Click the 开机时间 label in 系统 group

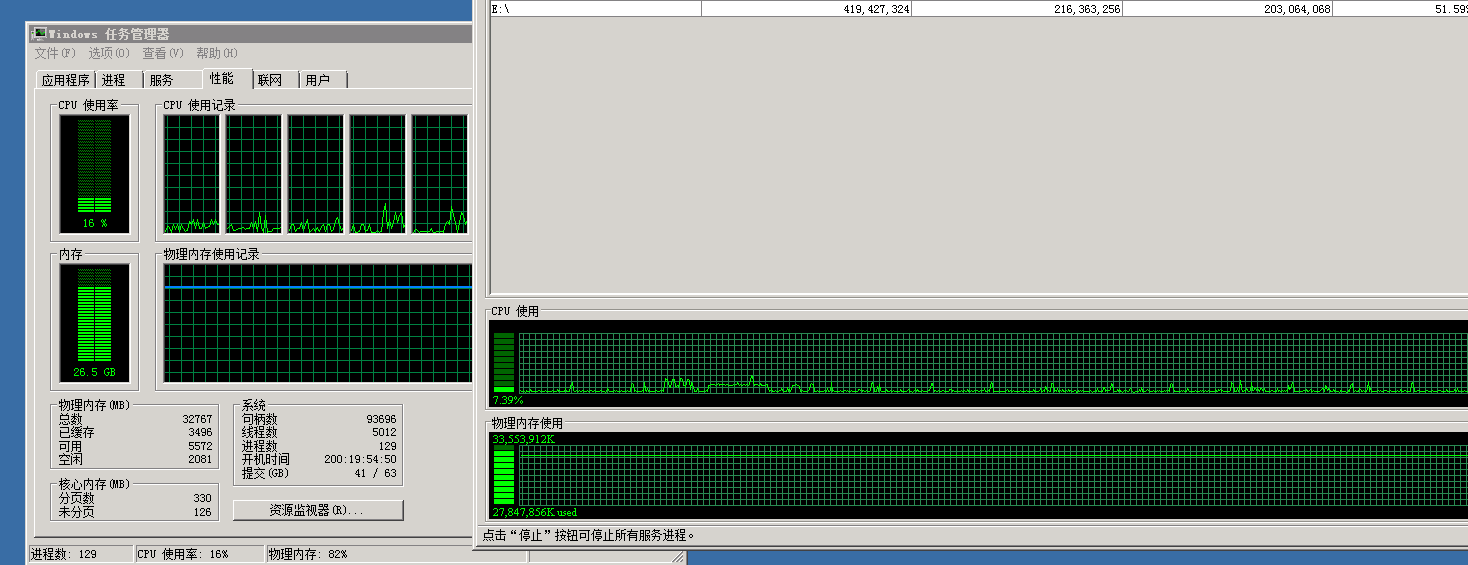[x=266, y=459]
